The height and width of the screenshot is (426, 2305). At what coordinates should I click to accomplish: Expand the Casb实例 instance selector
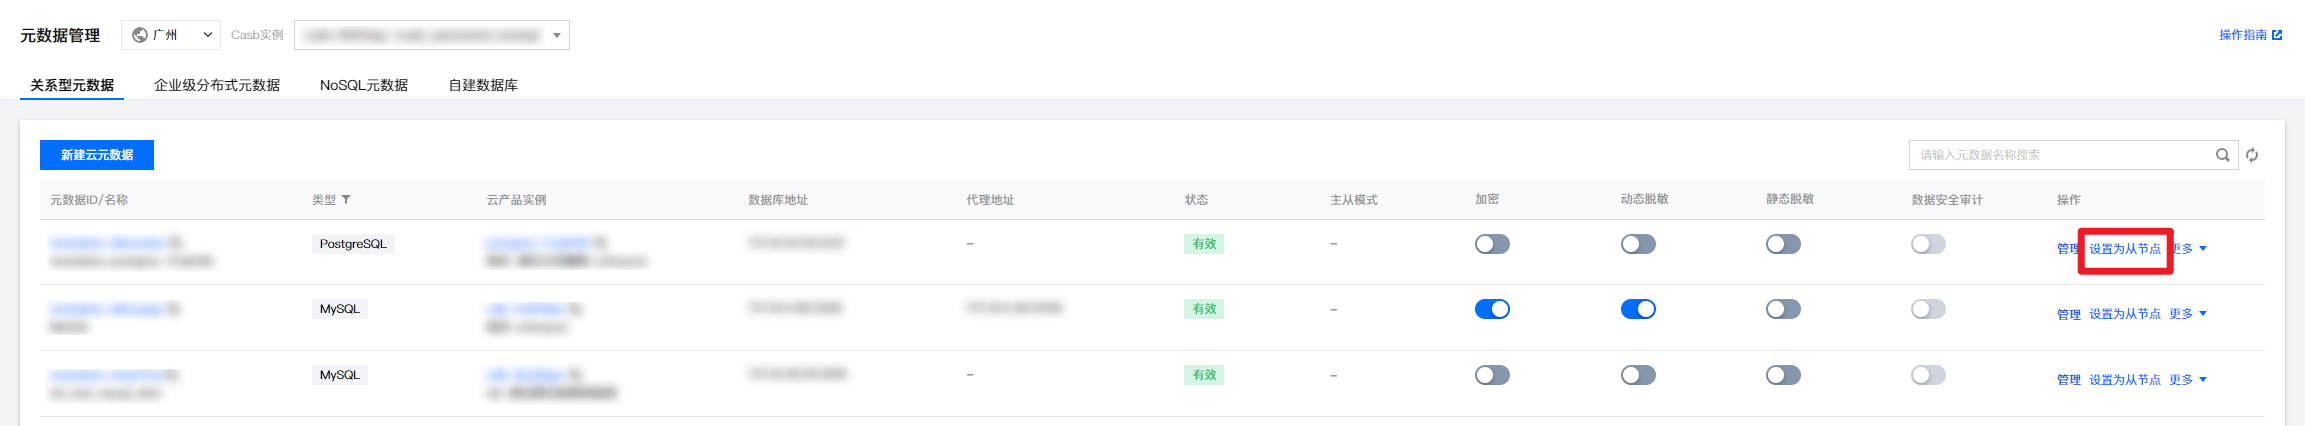432,35
